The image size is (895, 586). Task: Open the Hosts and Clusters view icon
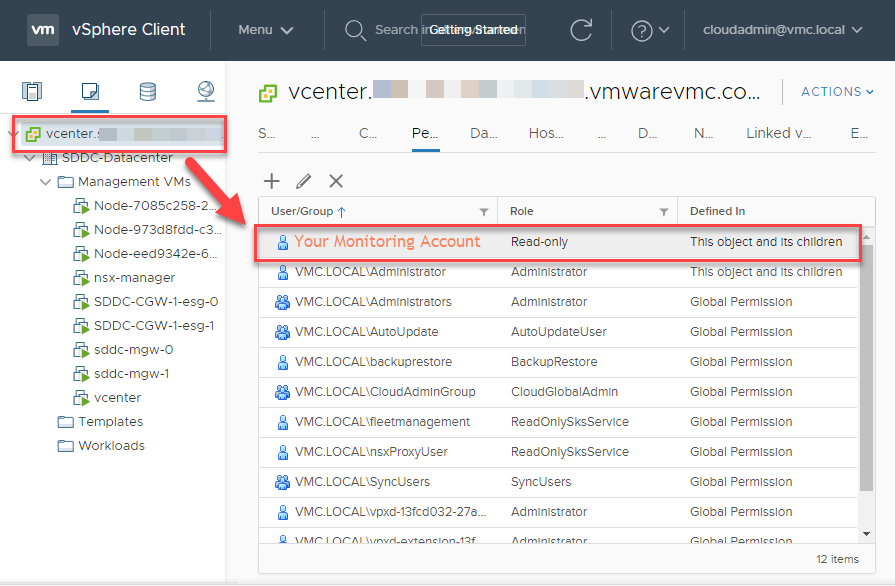(32, 91)
